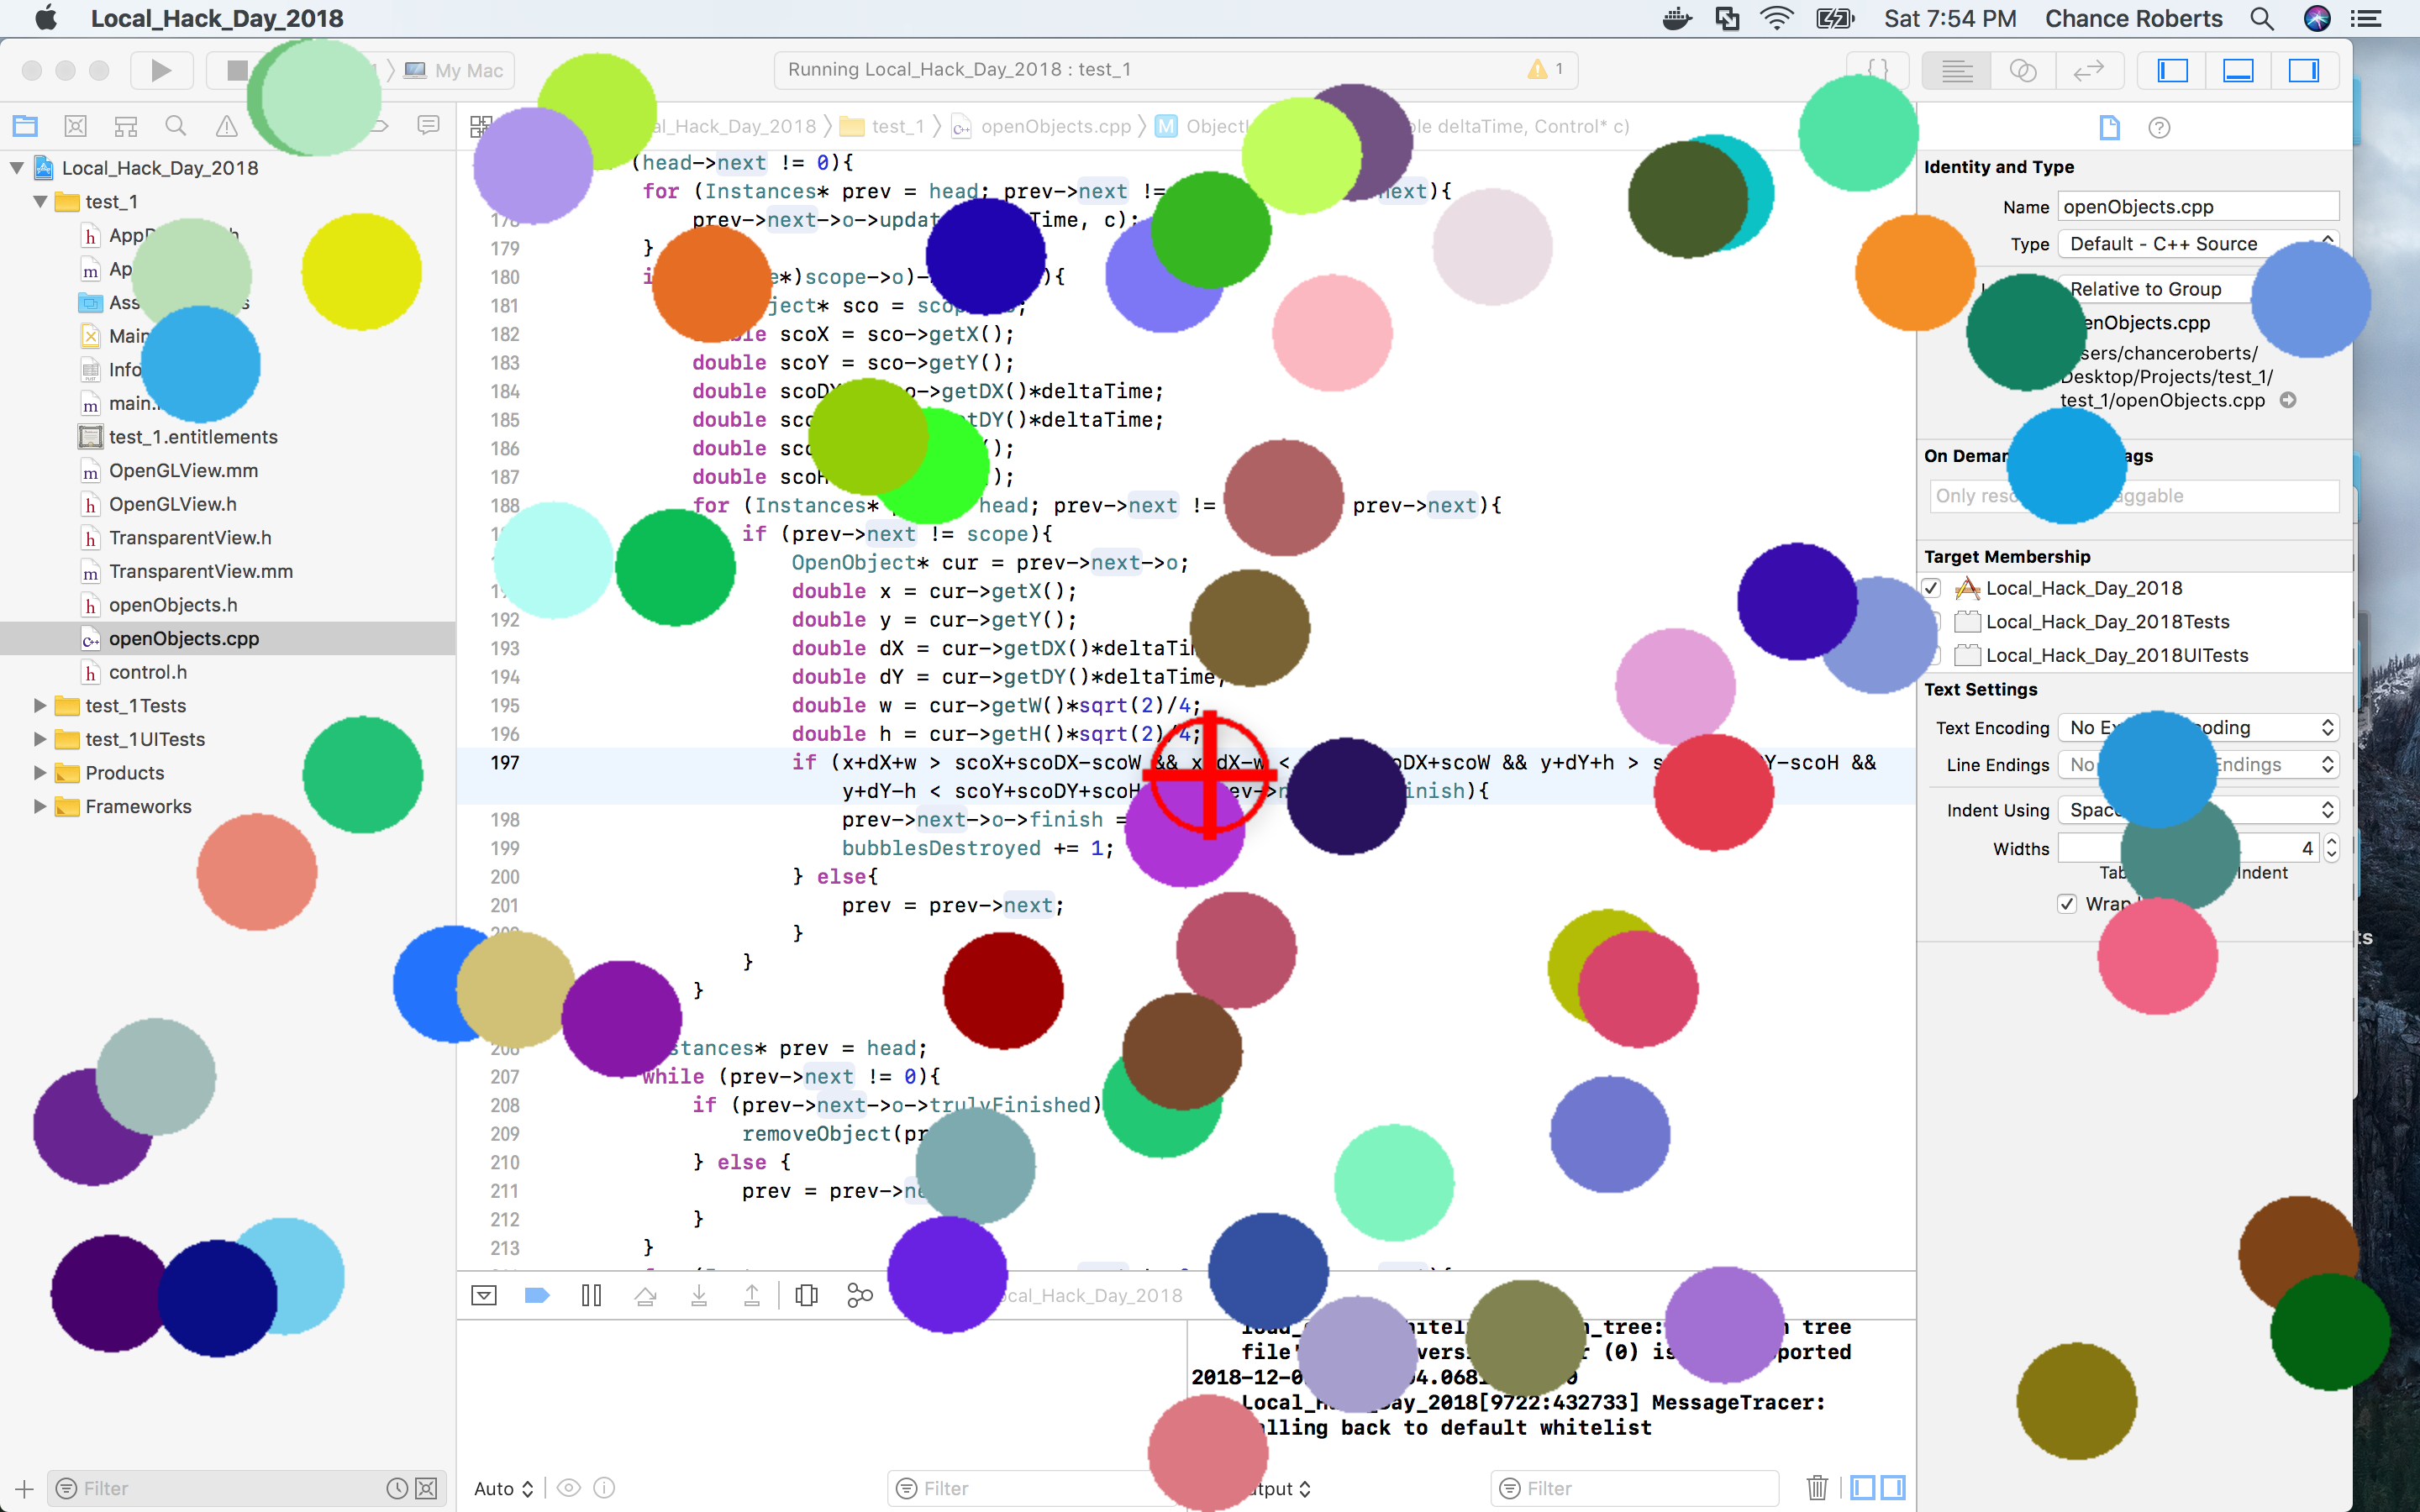Uncheck Local_Hack_Day_2018 target membership
2420x1512 pixels.
(x=1932, y=588)
